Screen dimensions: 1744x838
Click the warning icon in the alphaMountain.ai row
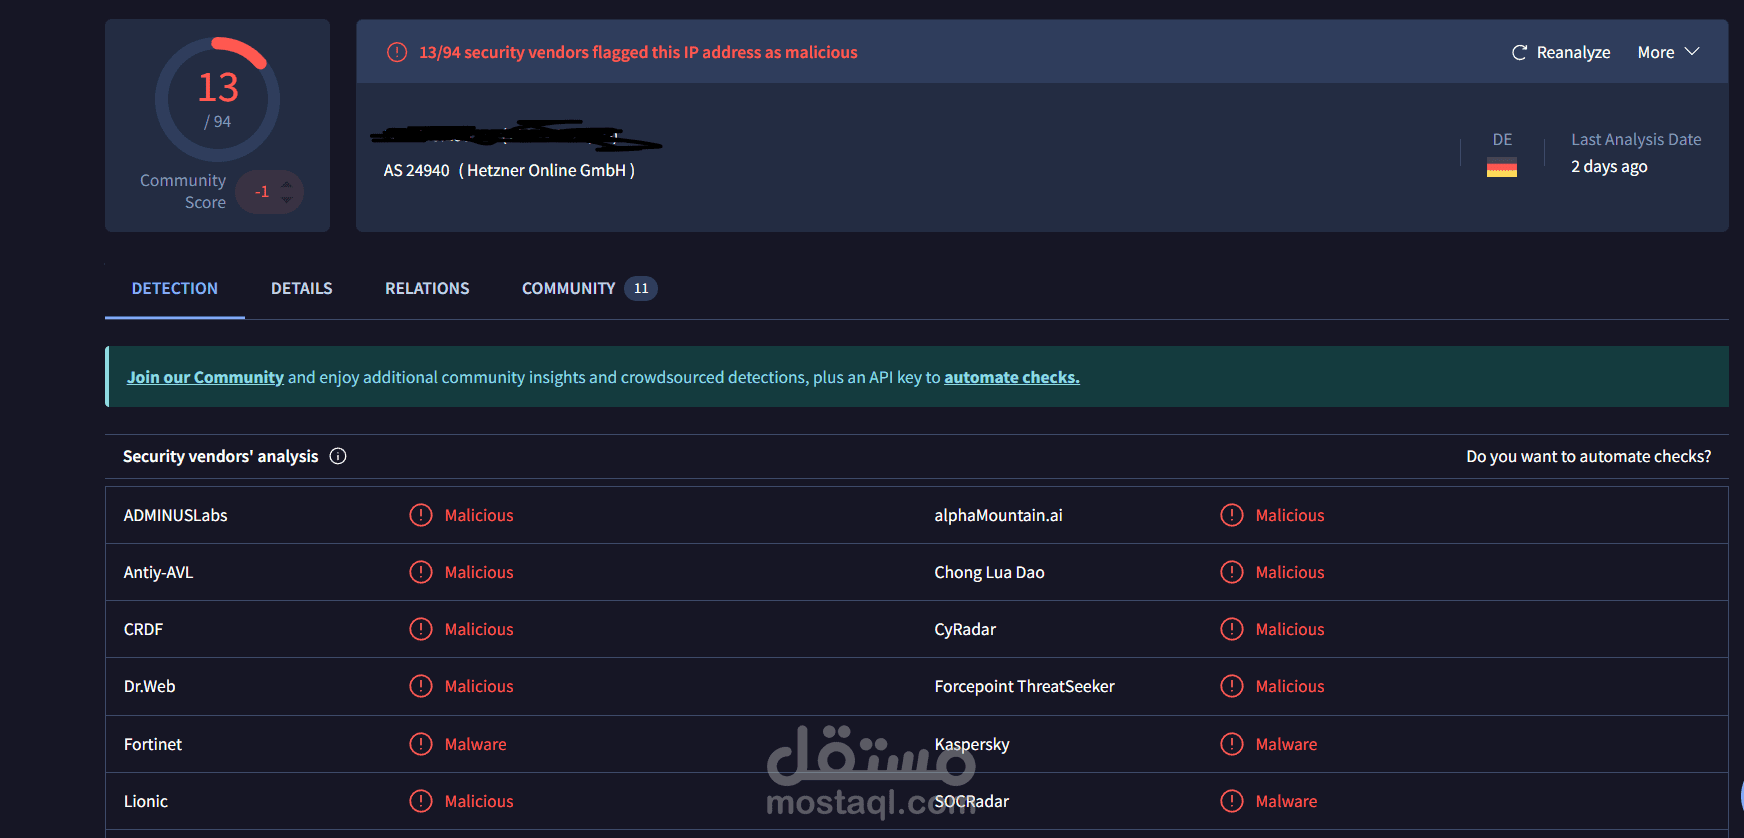click(x=1232, y=515)
